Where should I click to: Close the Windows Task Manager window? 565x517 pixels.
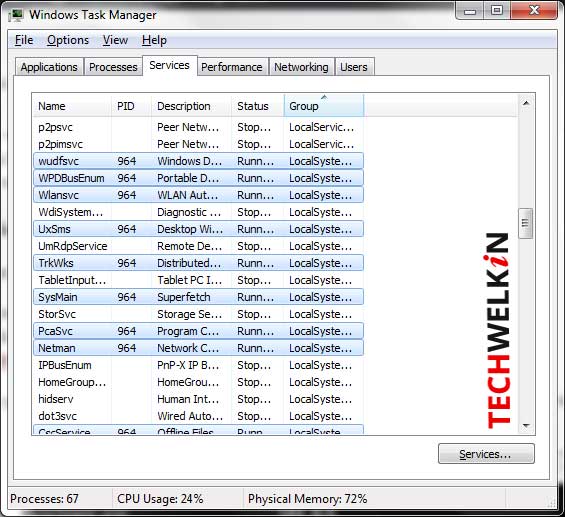(534, 11)
